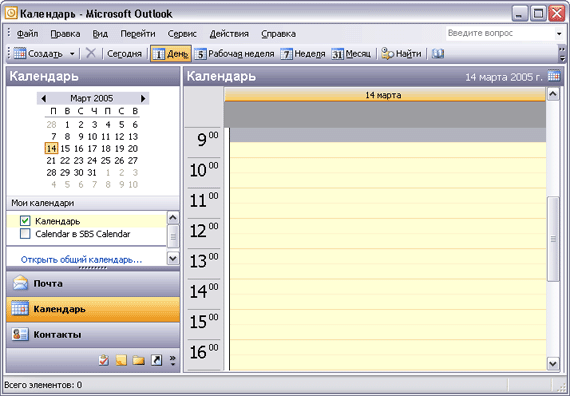Open toolbar options chevron at right
The image size is (570, 396).
(562, 54)
